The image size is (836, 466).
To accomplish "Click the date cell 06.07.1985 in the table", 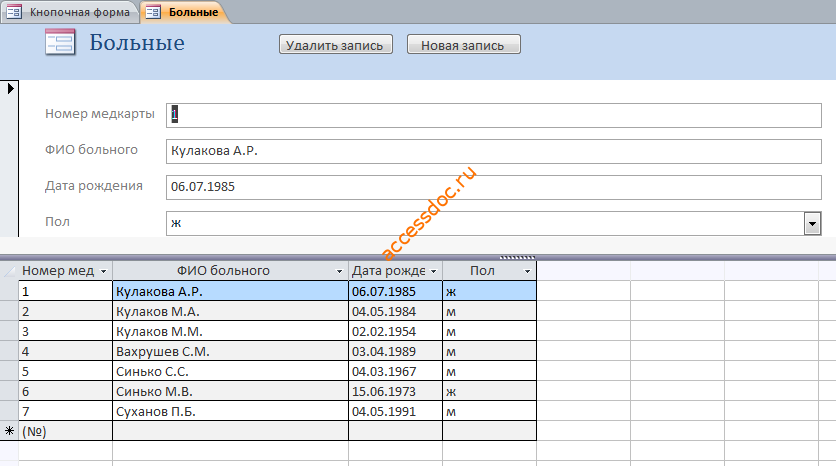I will click(396, 291).
